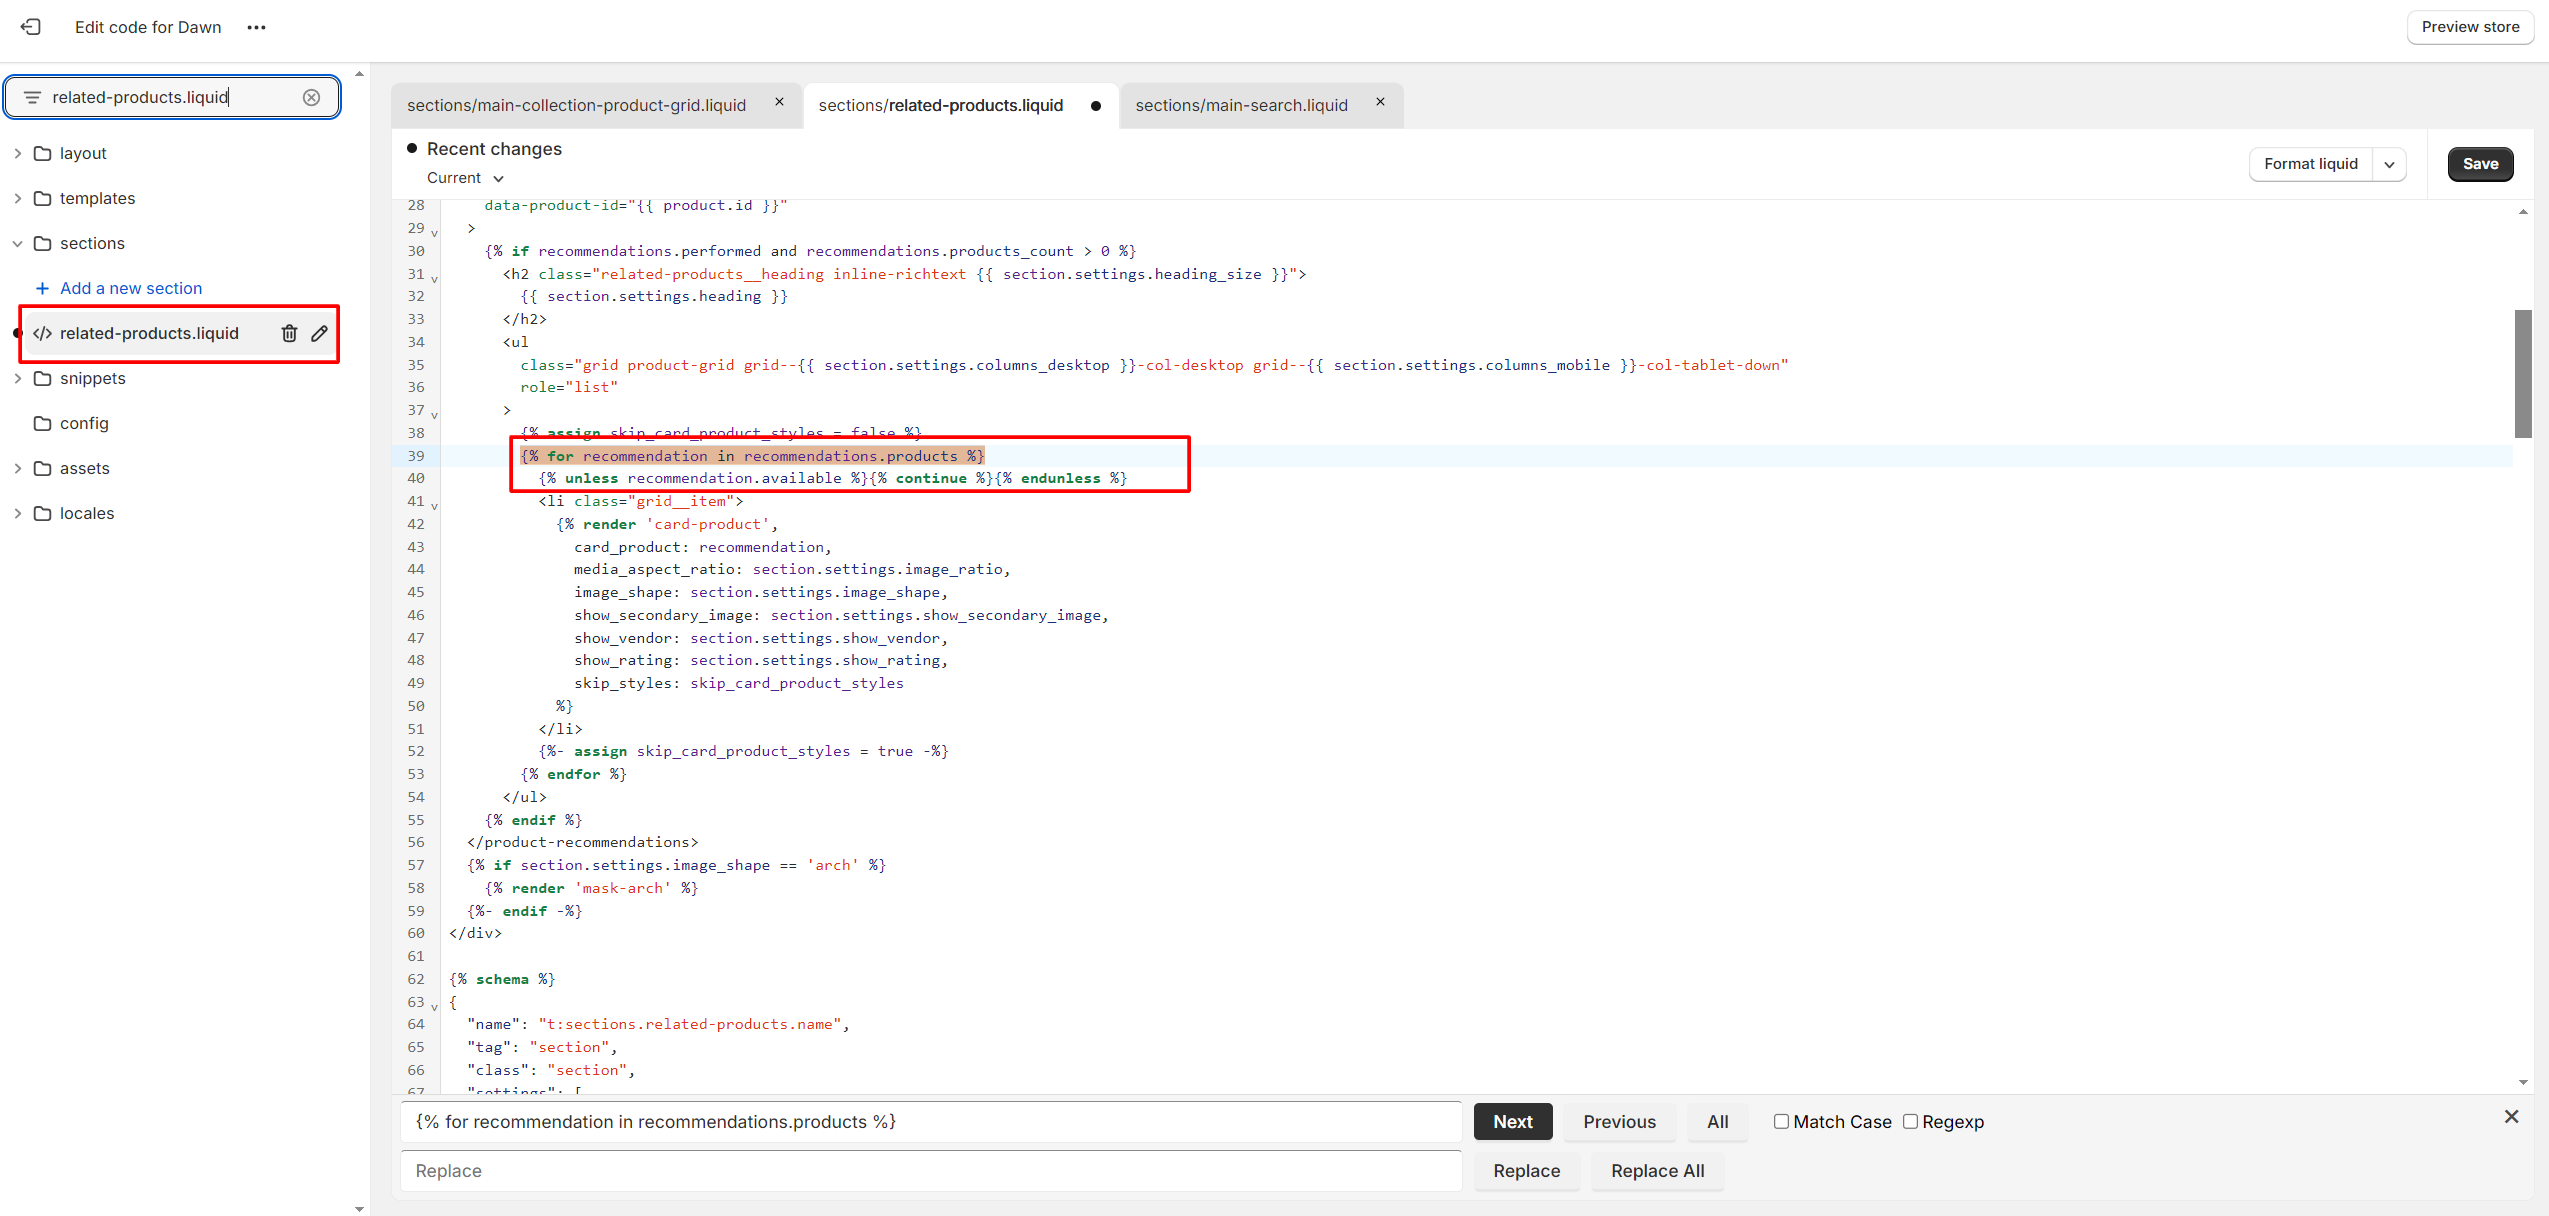Screen dimensions: 2549x1216
Task: Open the three-dots more actions menu
Action: [x=256, y=27]
